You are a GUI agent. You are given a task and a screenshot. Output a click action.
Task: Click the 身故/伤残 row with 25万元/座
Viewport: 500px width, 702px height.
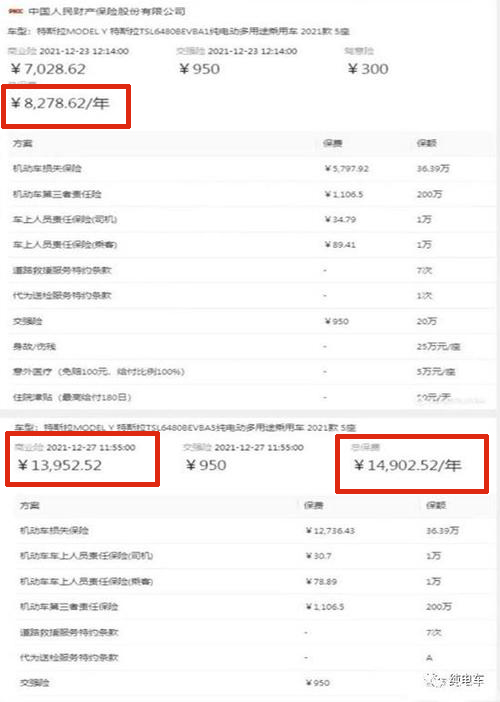click(251, 346)
